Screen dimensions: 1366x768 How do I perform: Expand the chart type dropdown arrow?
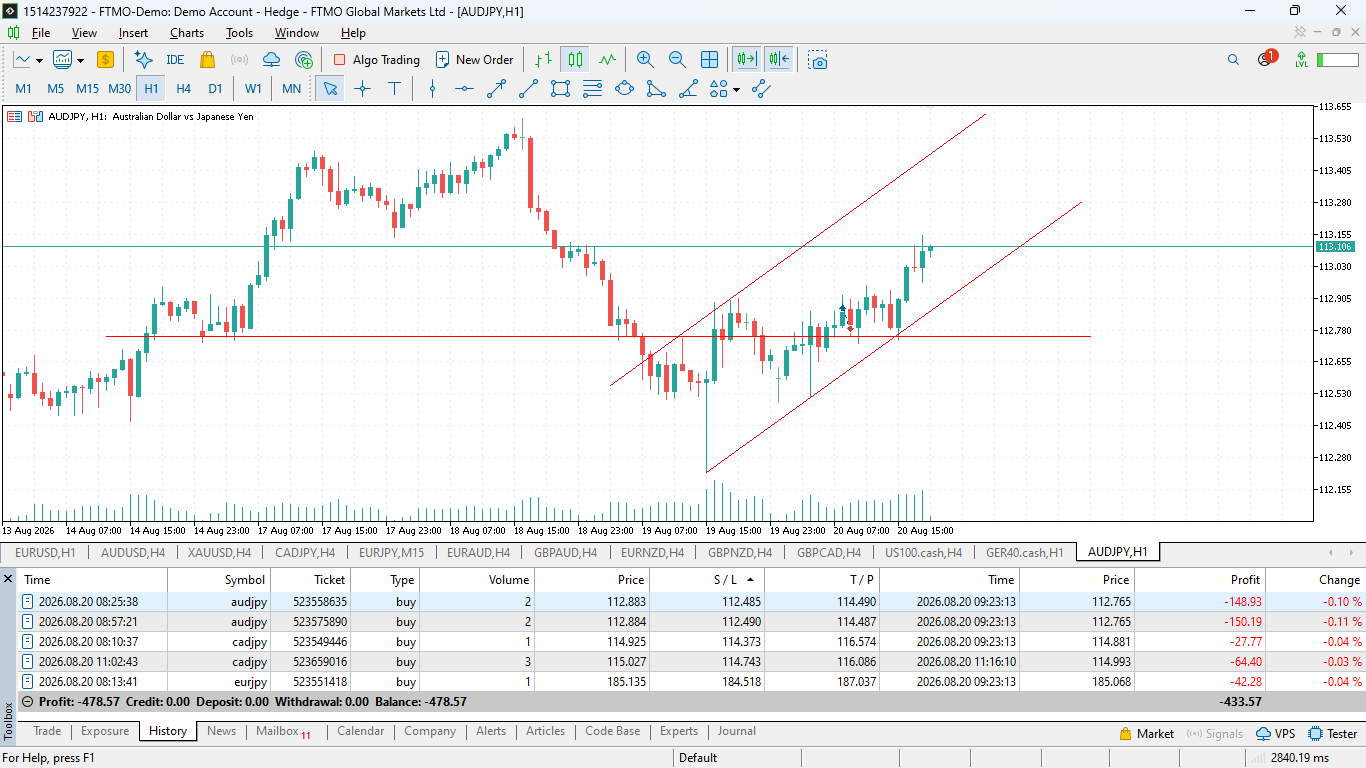coord(80,60)
